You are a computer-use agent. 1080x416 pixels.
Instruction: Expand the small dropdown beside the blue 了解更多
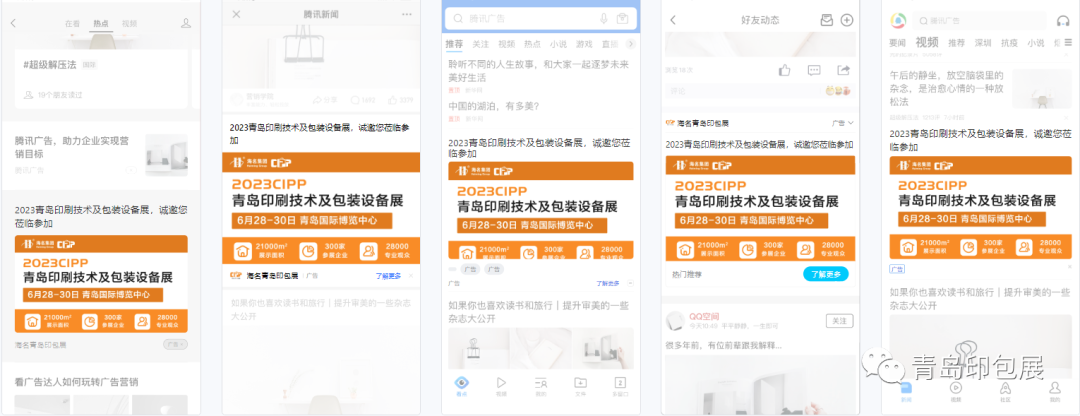click(630, 283)
